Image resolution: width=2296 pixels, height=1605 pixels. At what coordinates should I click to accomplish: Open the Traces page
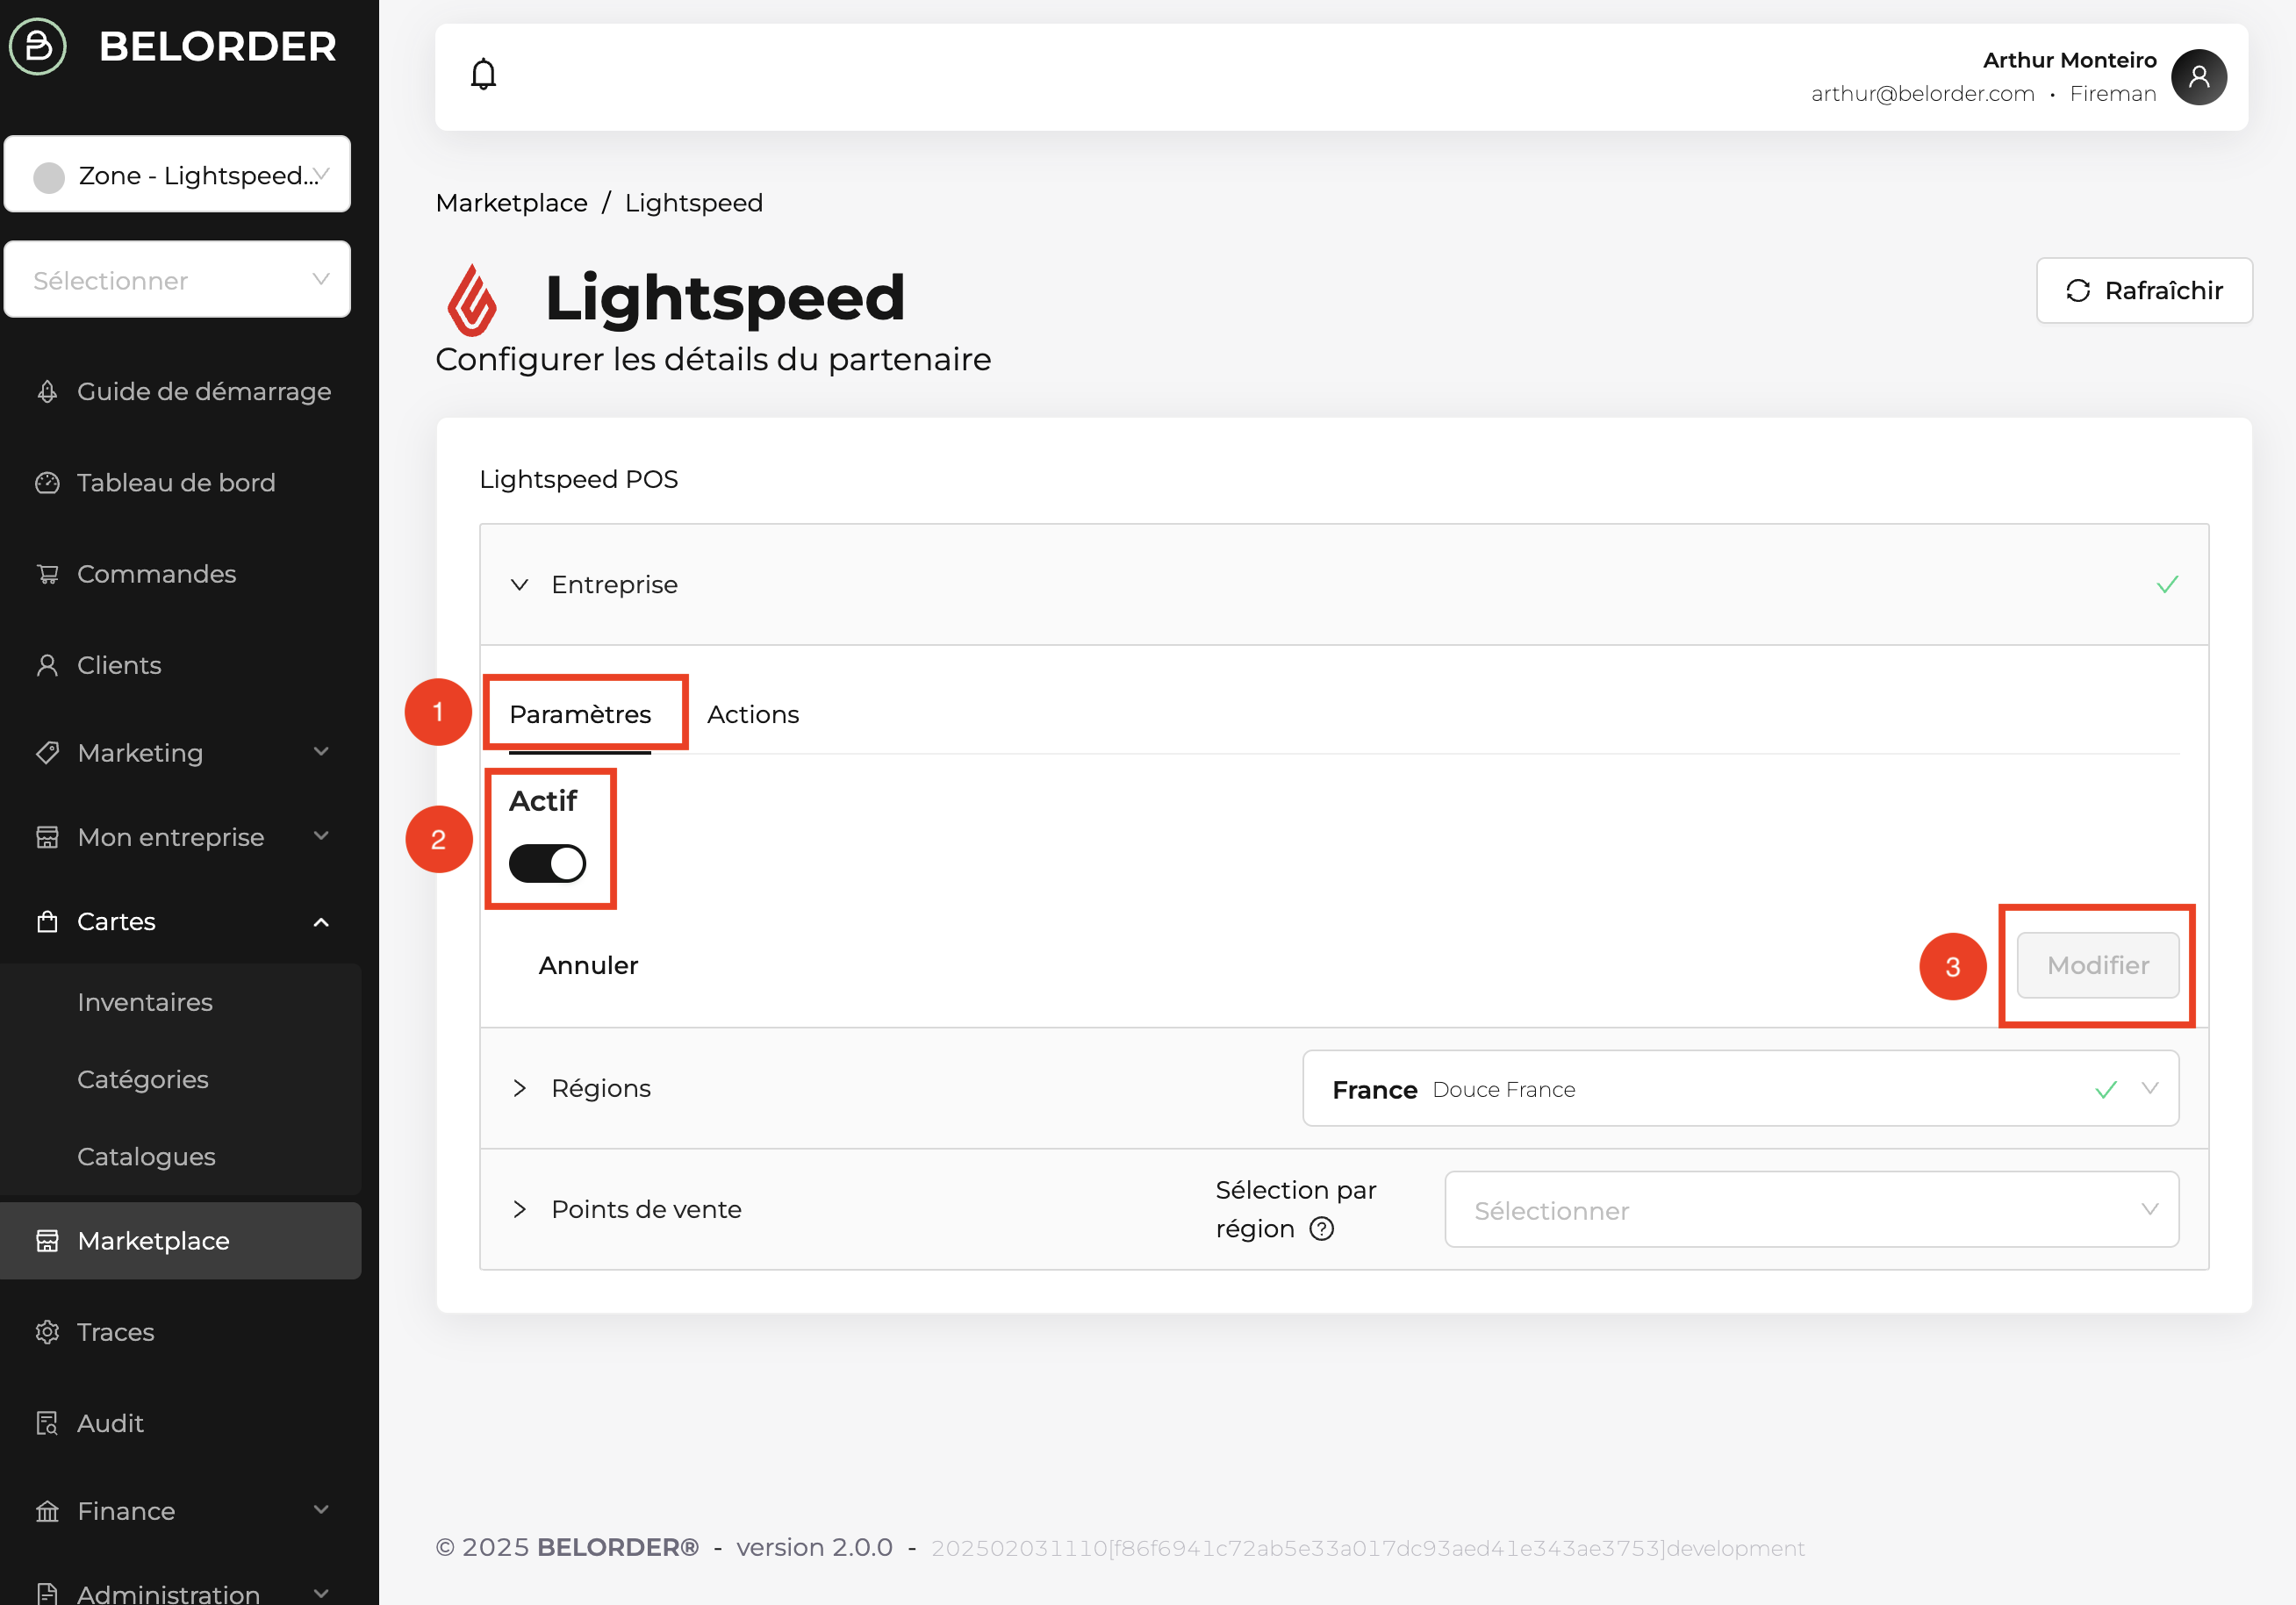click(x=181, y=1332)
